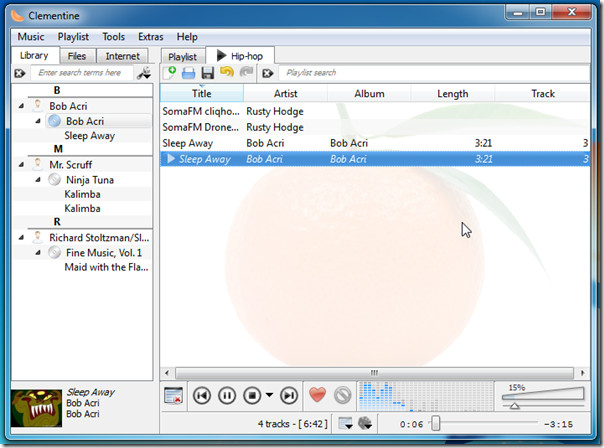Sort by Length column header

click(453, 94)
